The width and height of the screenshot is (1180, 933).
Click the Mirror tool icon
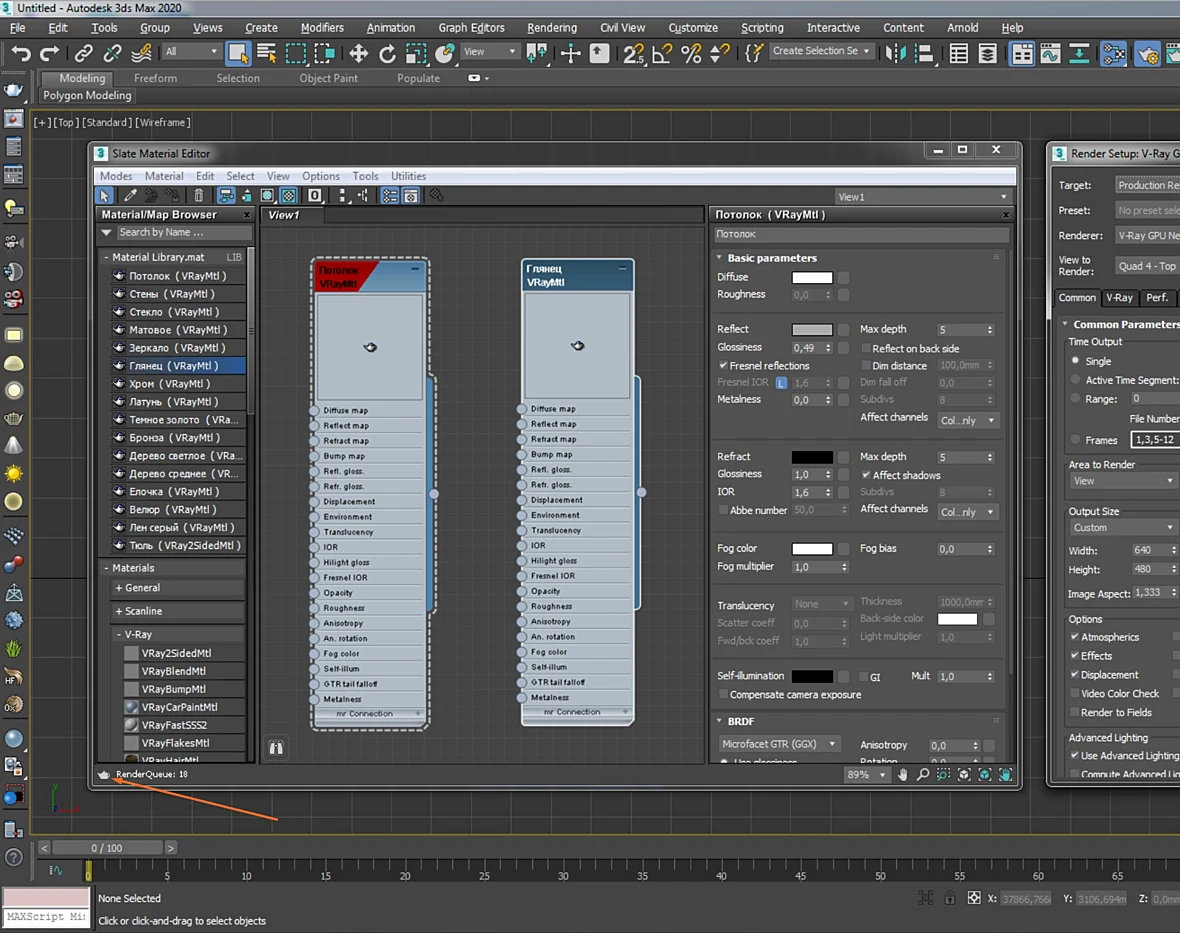click(896, 53)
